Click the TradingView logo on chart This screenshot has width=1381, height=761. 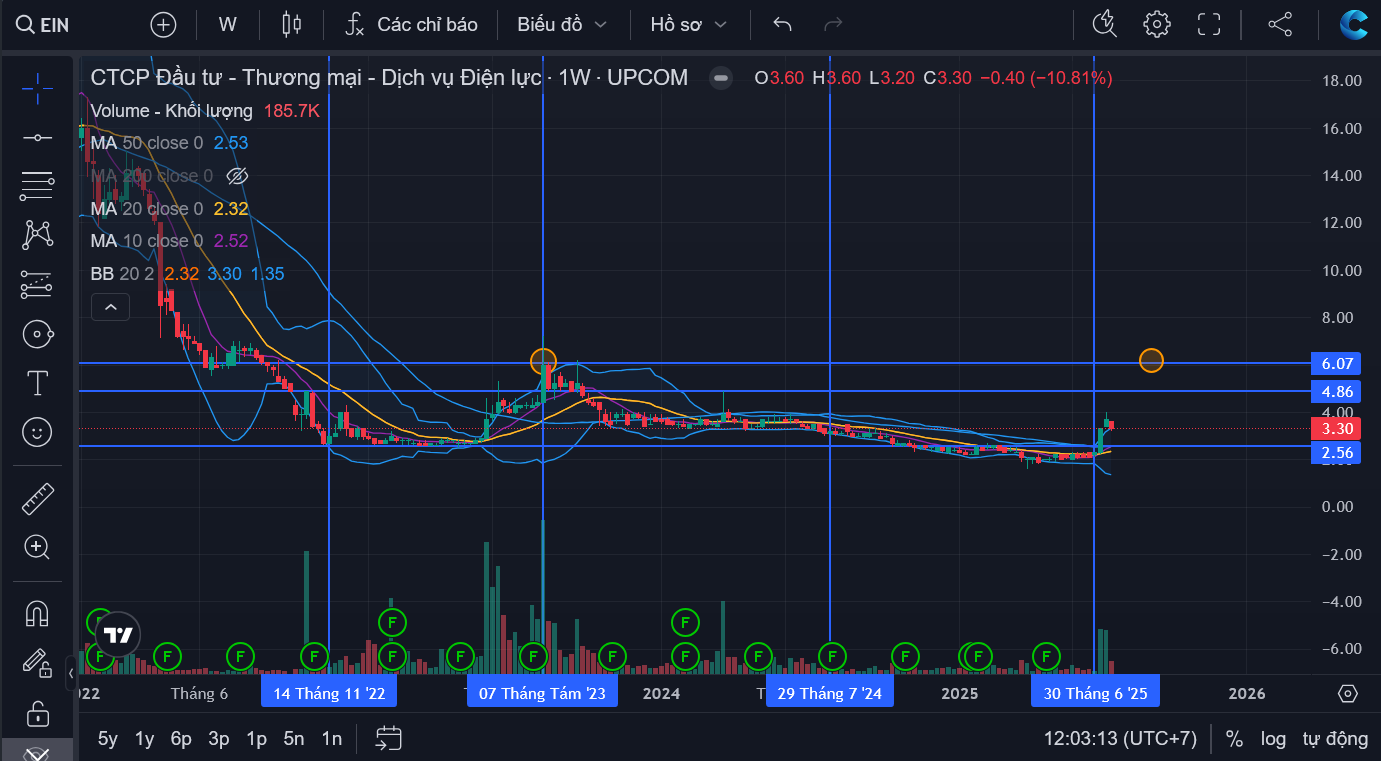119,635
